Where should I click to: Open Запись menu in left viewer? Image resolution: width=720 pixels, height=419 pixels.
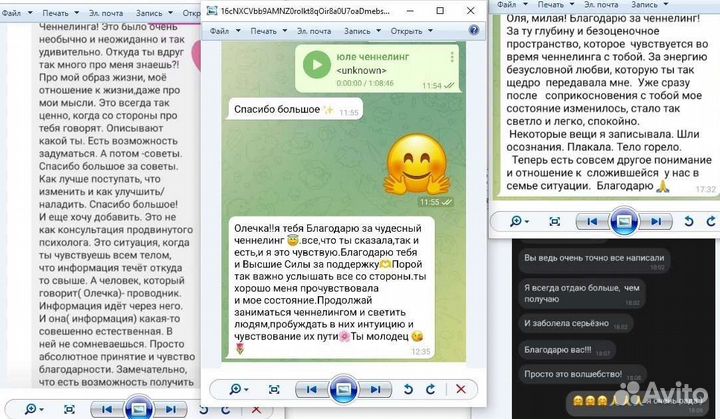(x=149, y=13)
